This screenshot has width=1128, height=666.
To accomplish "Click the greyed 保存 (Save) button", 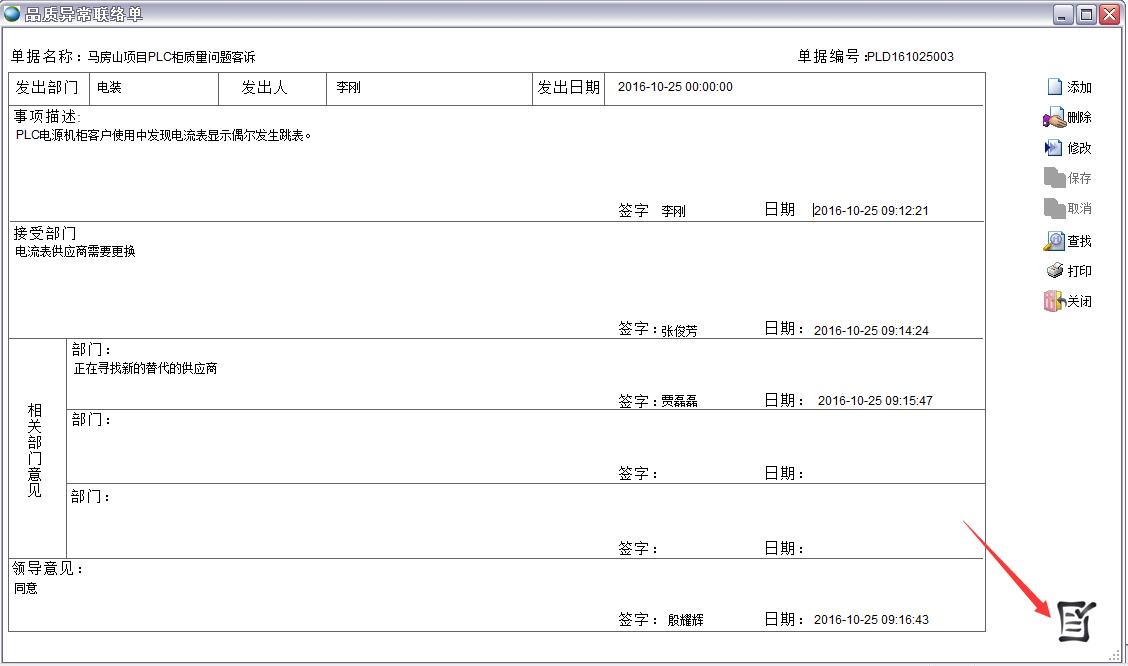I will pos(1067,178).
